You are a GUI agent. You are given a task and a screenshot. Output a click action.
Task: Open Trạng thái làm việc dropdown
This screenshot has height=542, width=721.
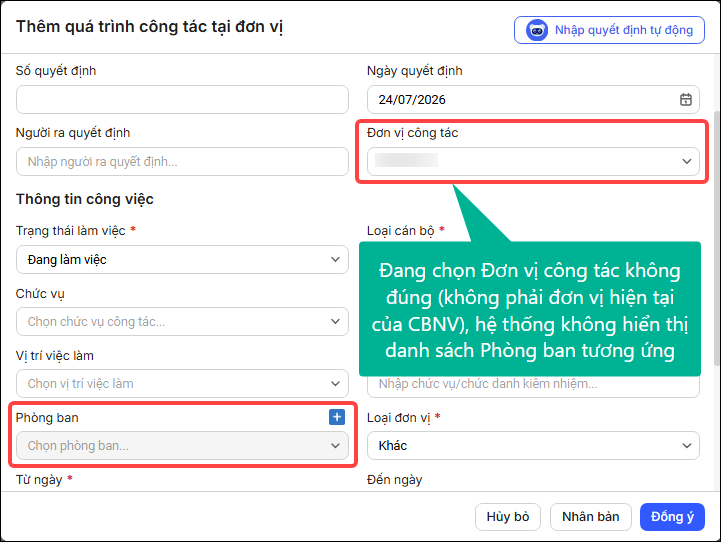click(182, 260)
